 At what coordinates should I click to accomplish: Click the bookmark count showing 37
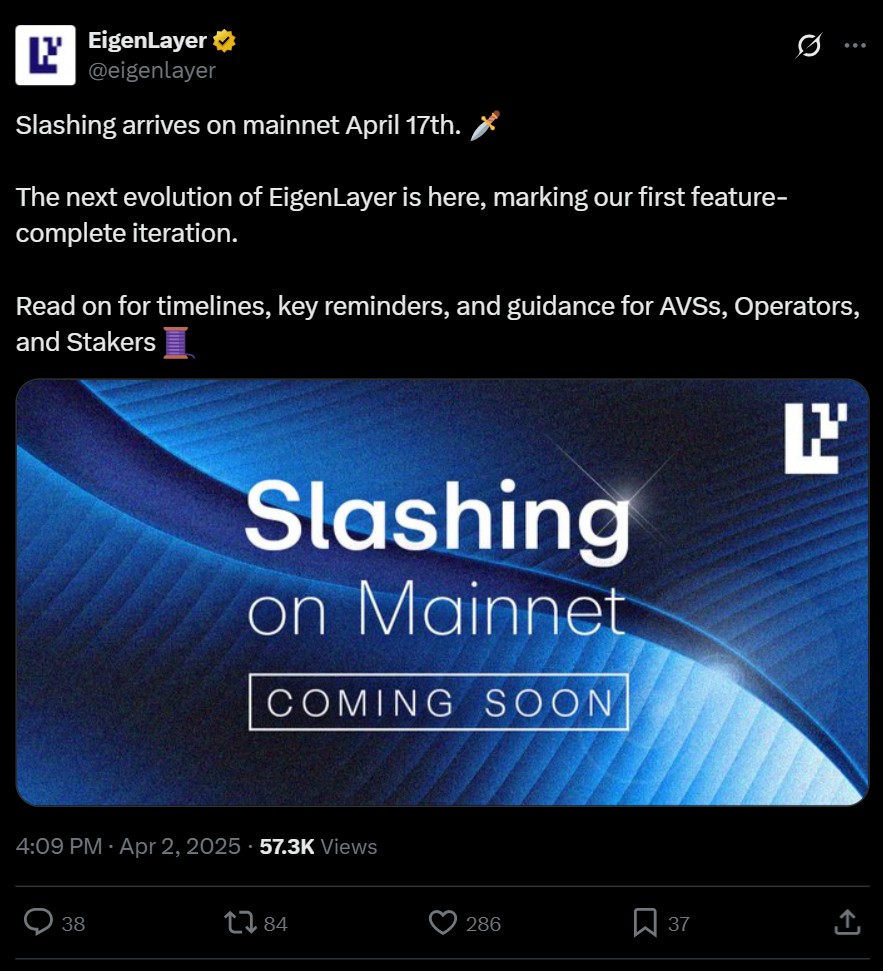[680, 925]
